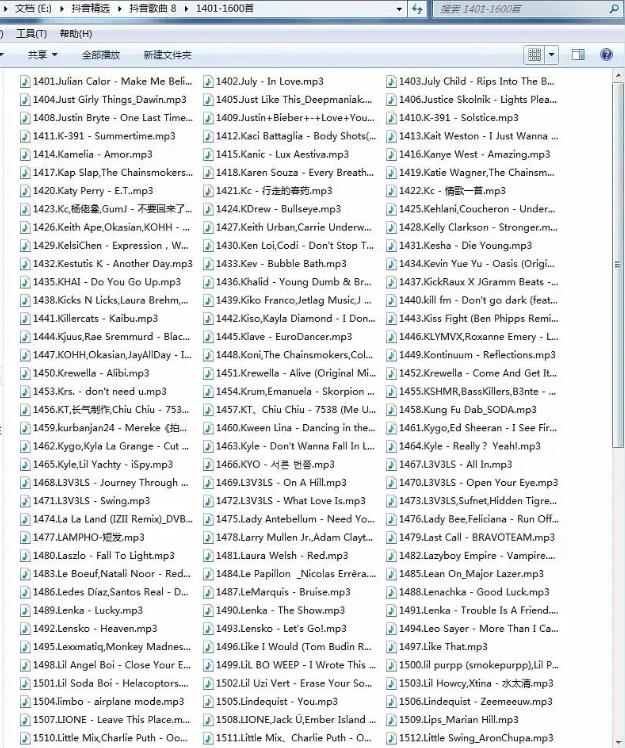
Task: Click the search magnifier icon
Action: coord(615,9)
